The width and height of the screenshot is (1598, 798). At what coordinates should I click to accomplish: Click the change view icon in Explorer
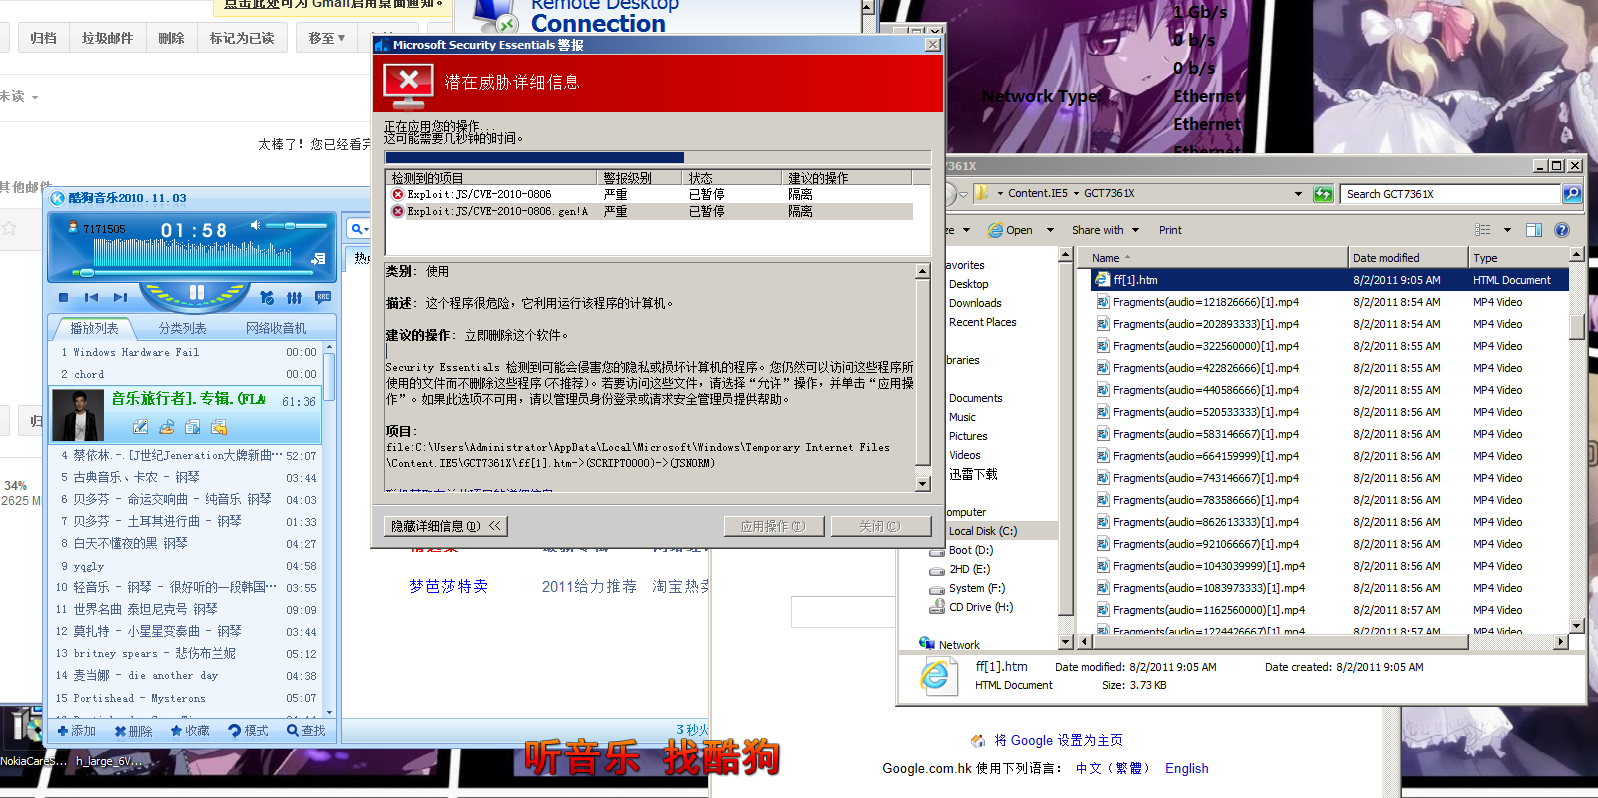pyautogui.click(x=1483, y=230)
